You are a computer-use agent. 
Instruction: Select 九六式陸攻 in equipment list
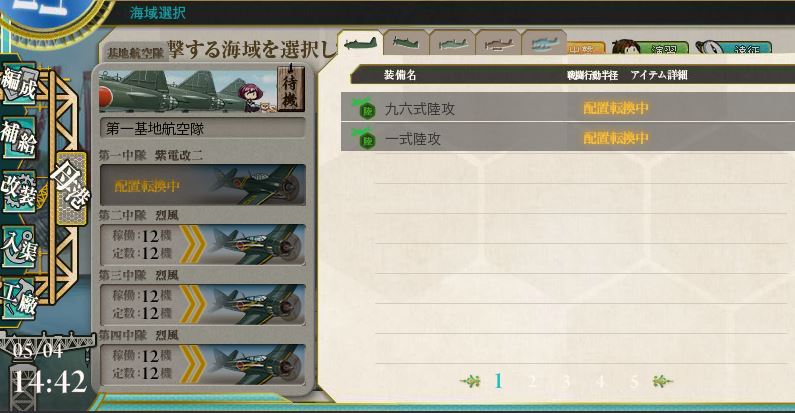pyautogui.click(x=568, y=107)
